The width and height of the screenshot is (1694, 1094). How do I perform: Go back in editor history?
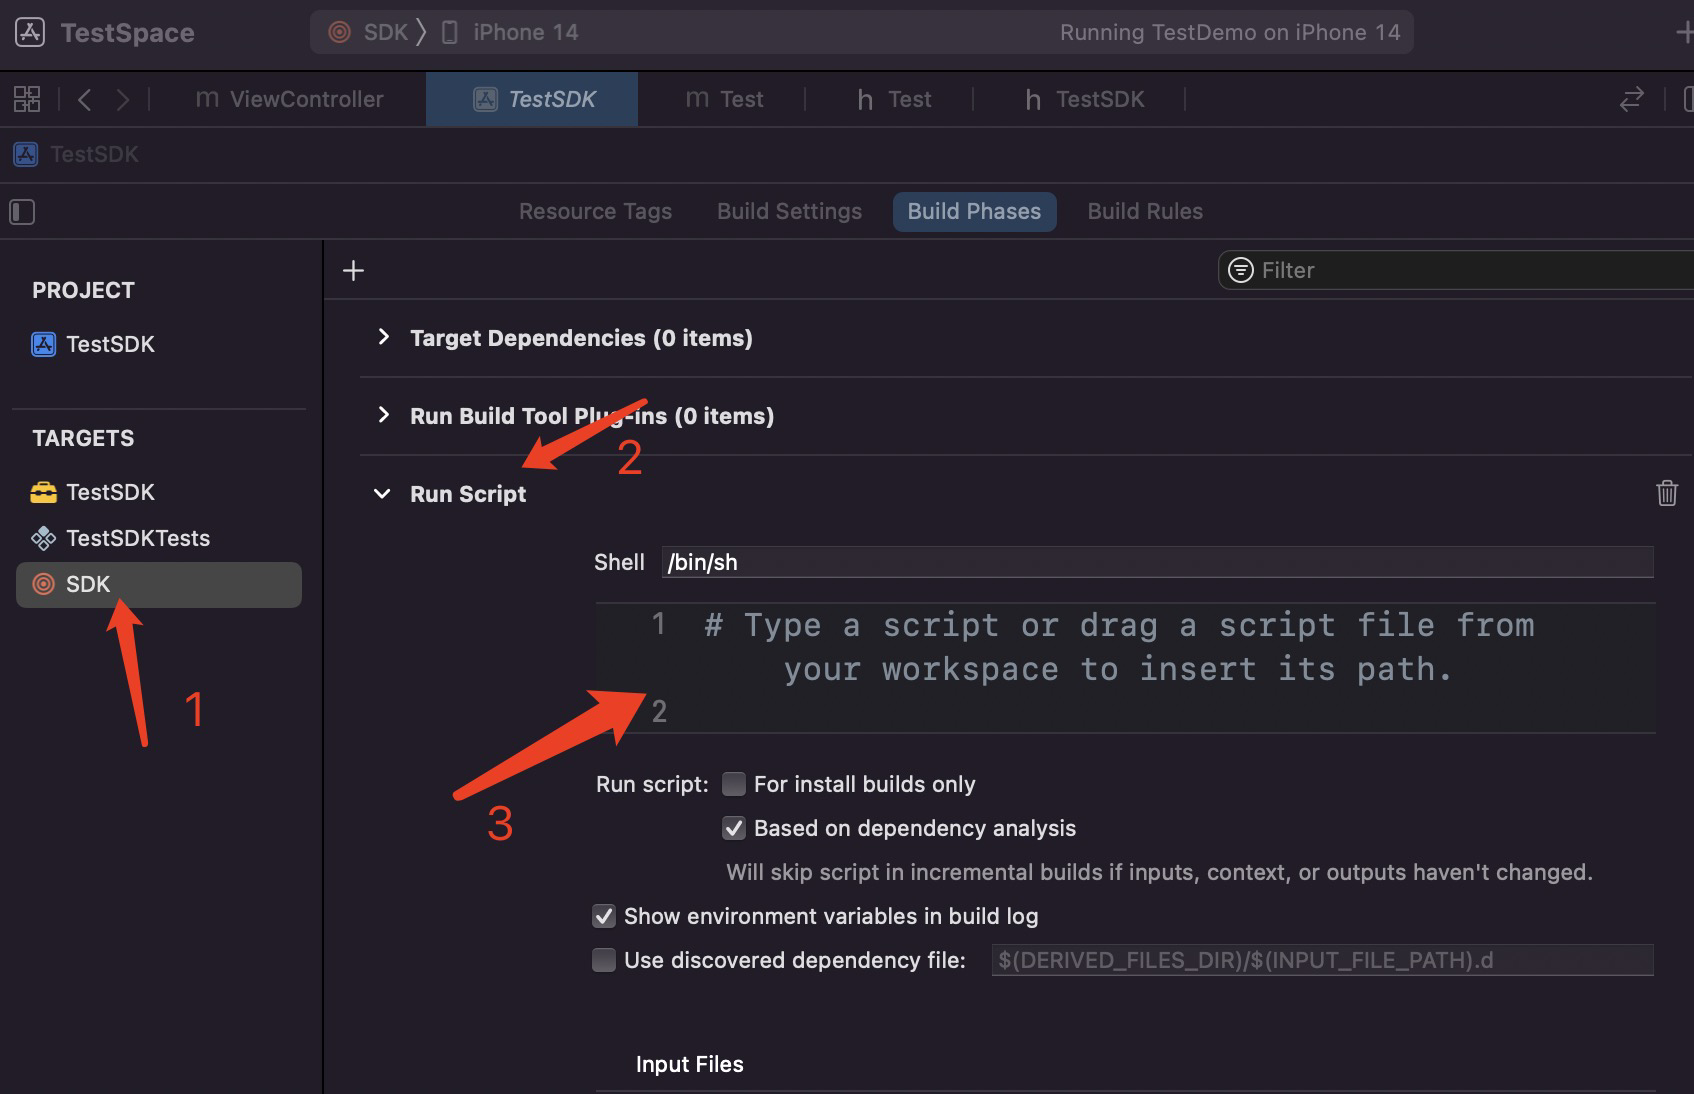(85, 99)
